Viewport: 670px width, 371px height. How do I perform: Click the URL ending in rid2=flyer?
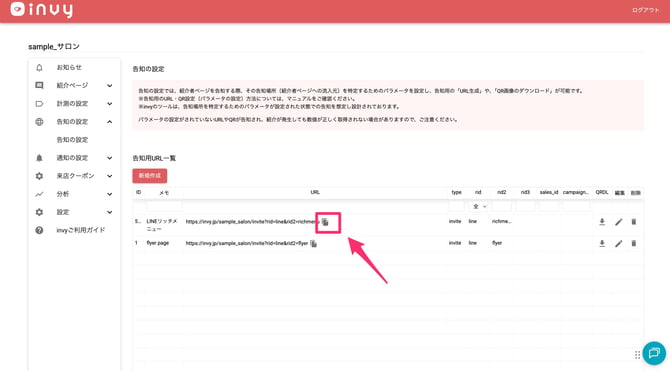pyautogui.click(x=247, y=243)
